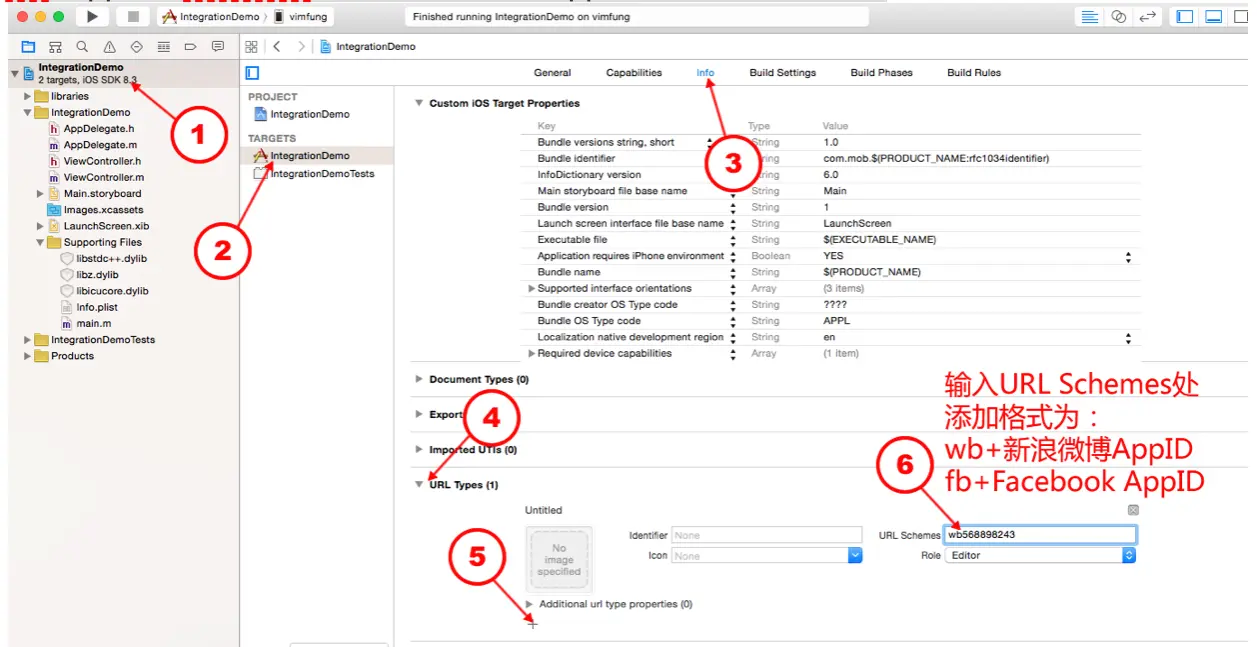
Task: Click the No image specified well
Action: pyautogui.click(x=559, y=560)
